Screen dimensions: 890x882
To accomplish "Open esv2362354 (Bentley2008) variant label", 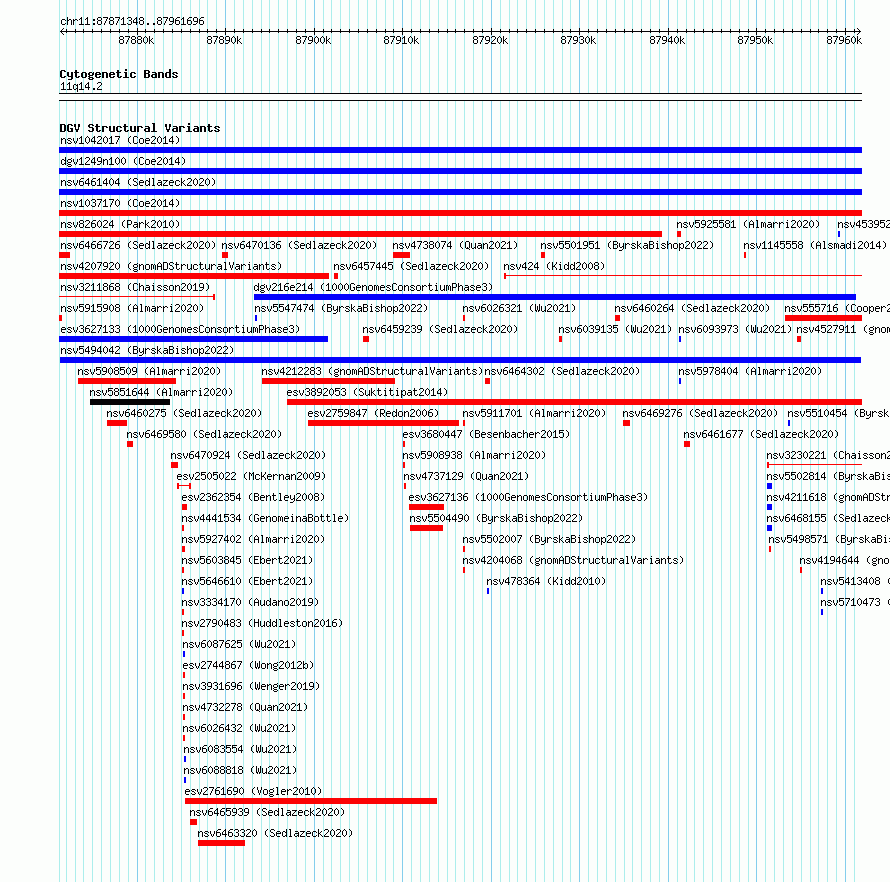I will pyautogui.click(x=253, y=497).
